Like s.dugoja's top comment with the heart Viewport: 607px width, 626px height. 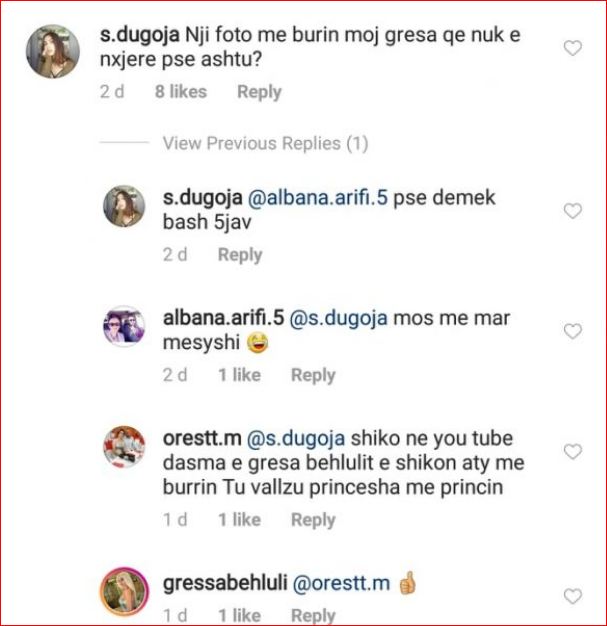[x=573, y=48]
